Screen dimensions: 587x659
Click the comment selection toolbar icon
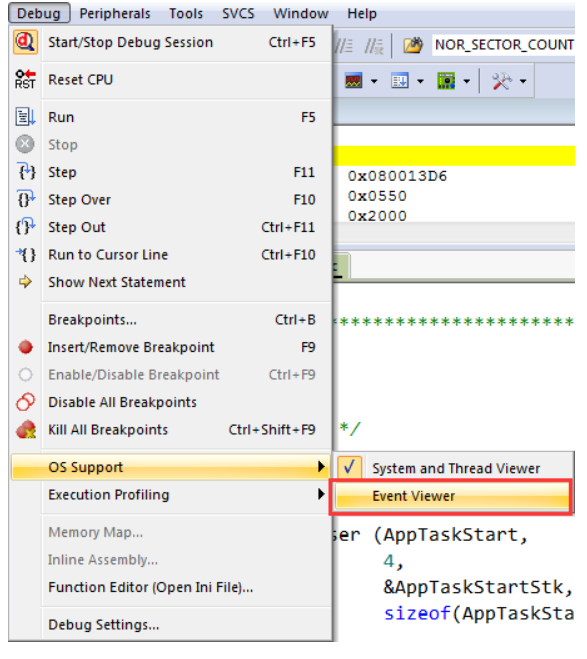click(x=344, y=45)
